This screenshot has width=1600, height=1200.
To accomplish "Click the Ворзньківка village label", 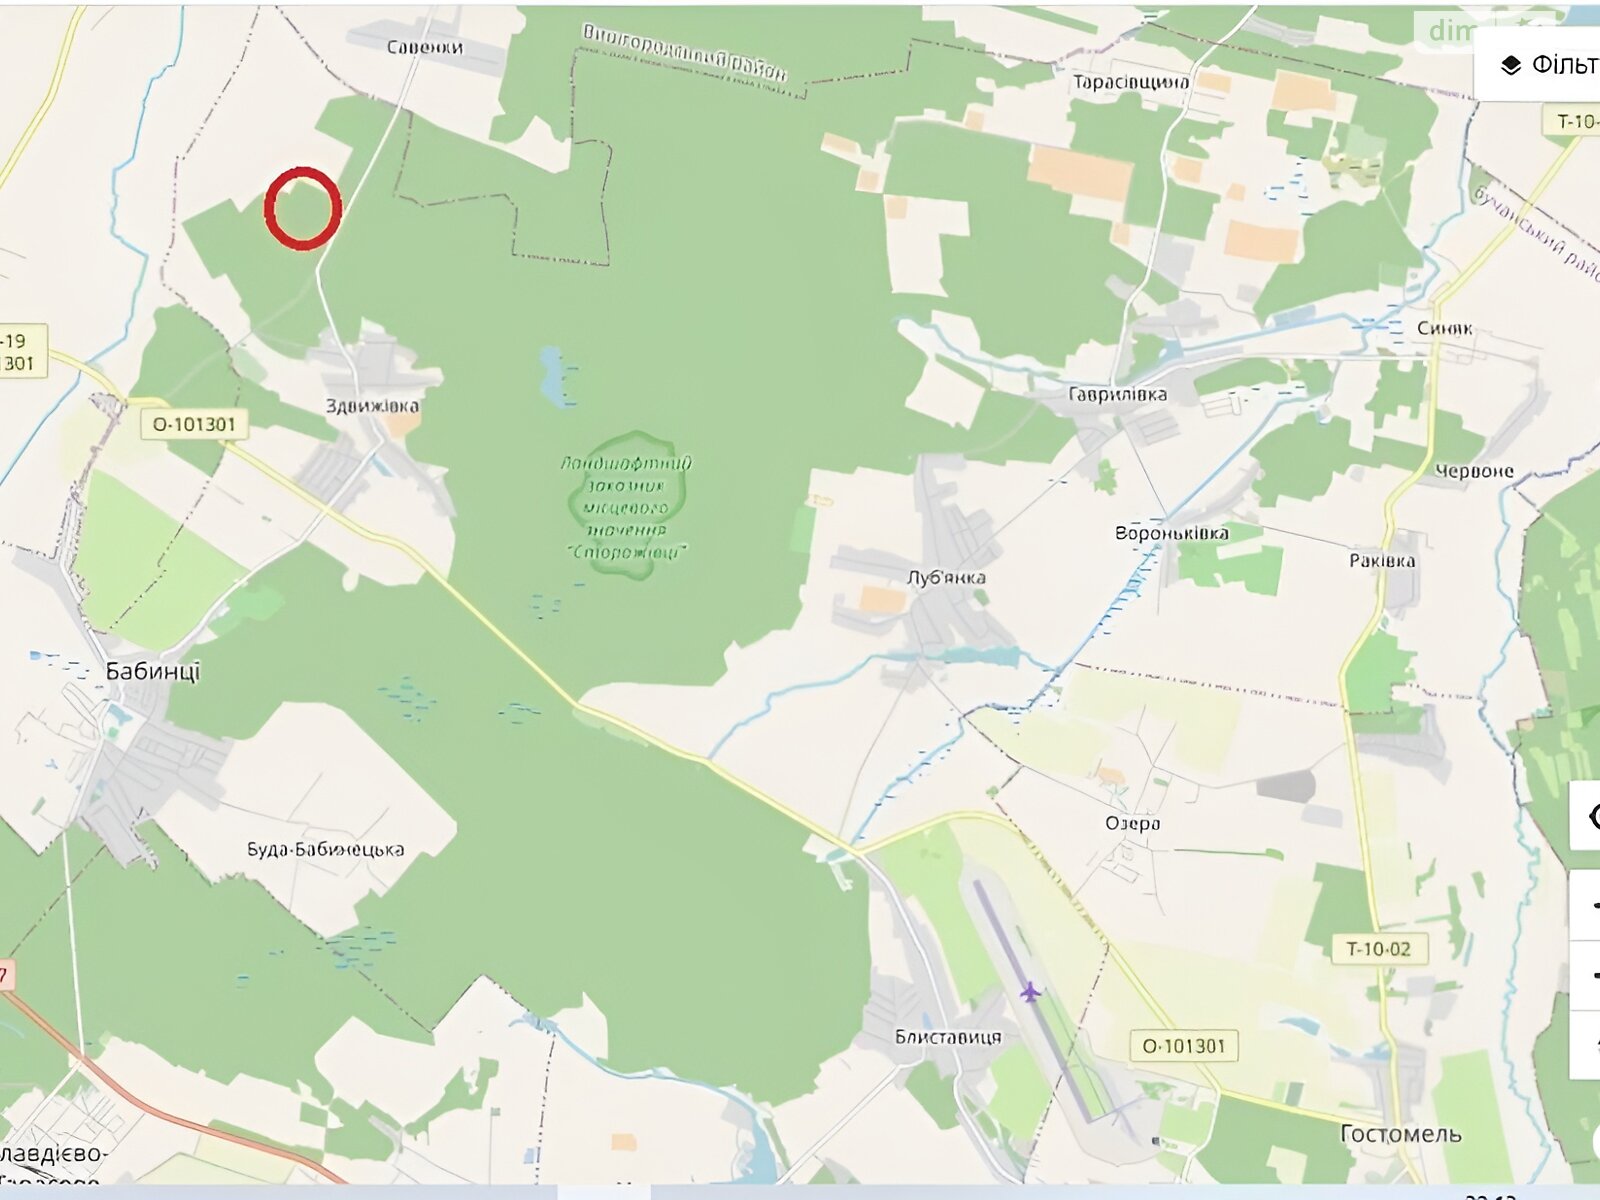I will [1172, 533].
